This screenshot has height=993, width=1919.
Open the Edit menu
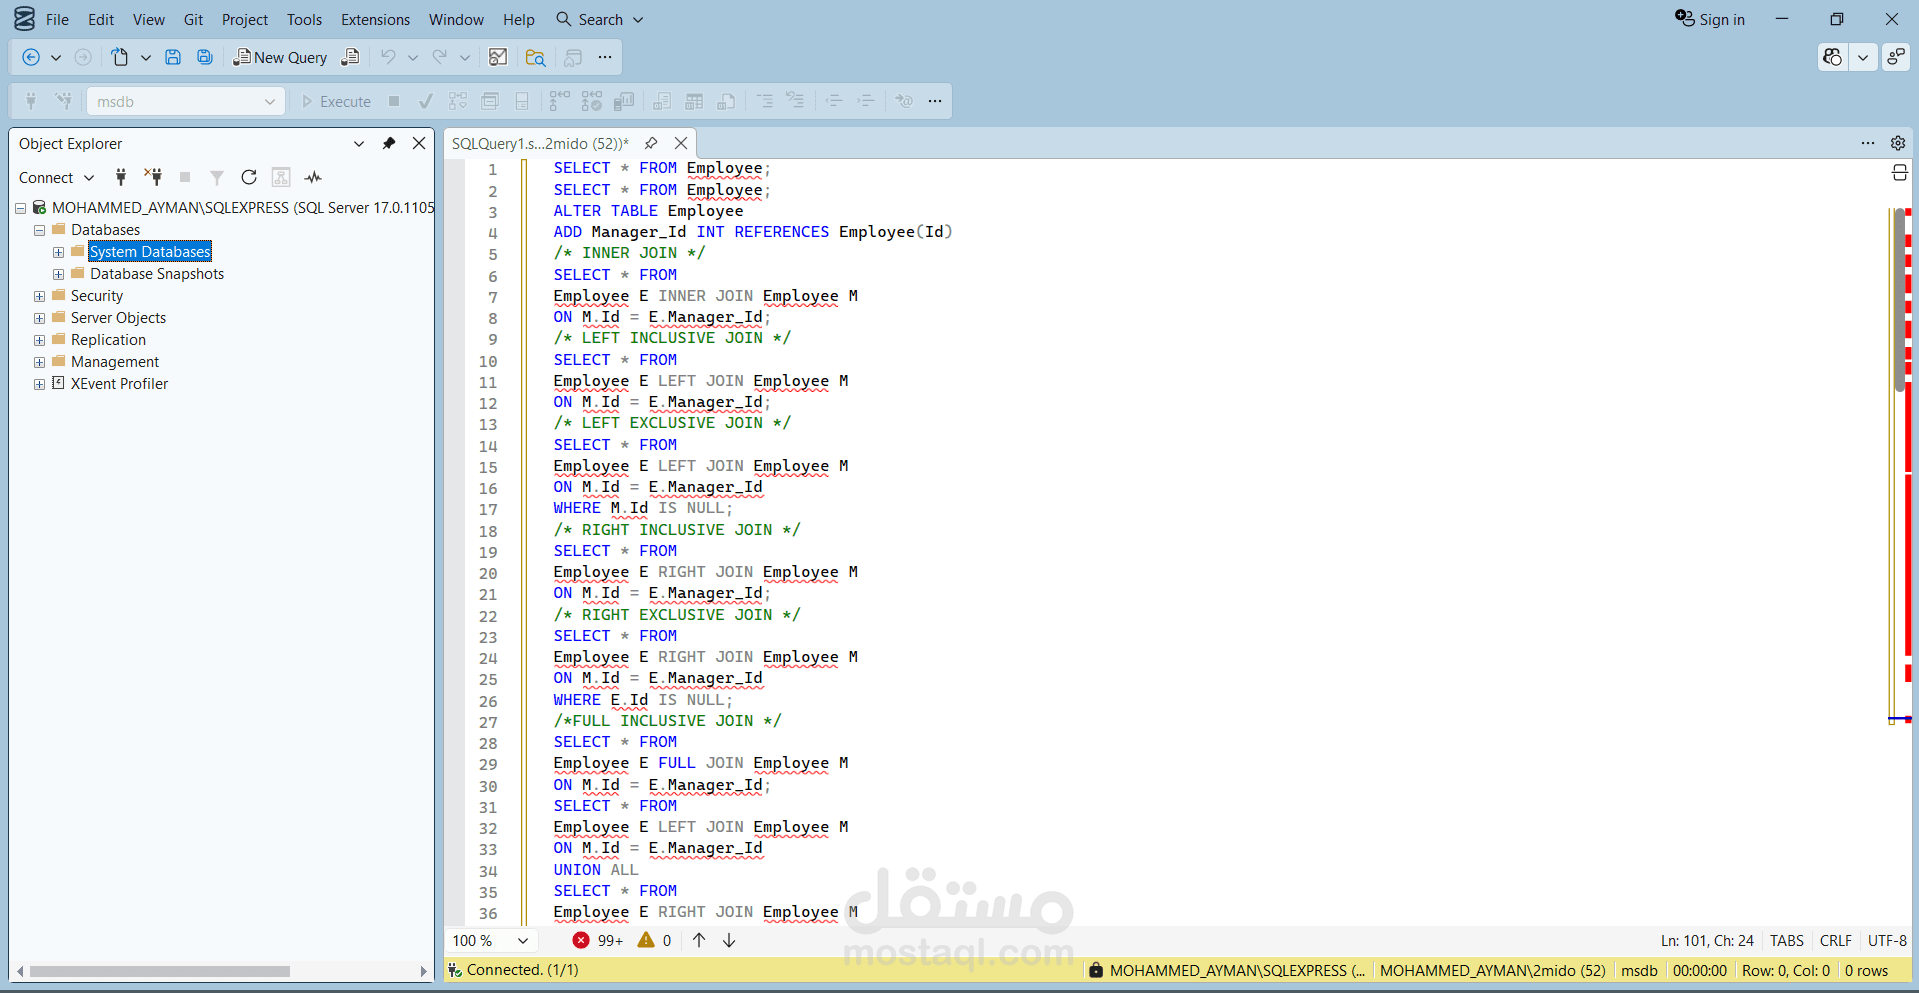101,19
